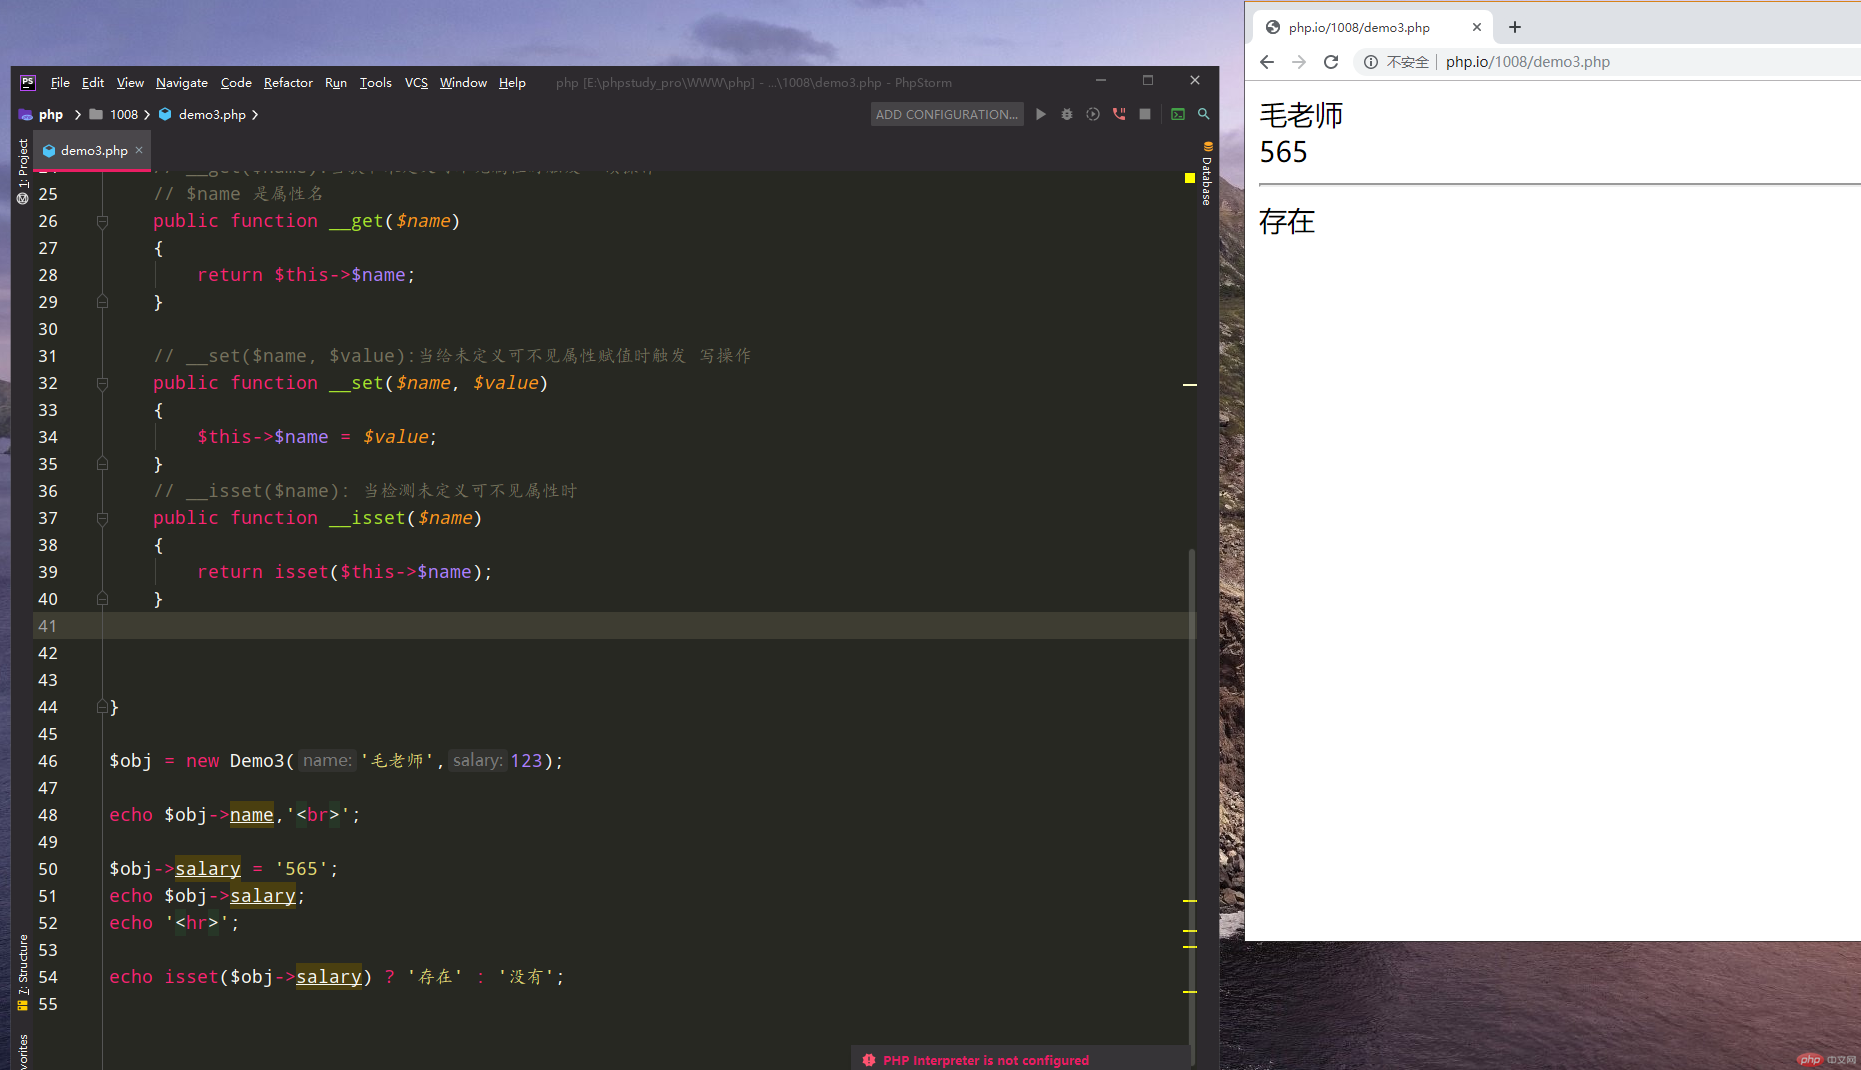Open the View menu
Viewport: 1861px width, 1070px height.
pos(130,82)
